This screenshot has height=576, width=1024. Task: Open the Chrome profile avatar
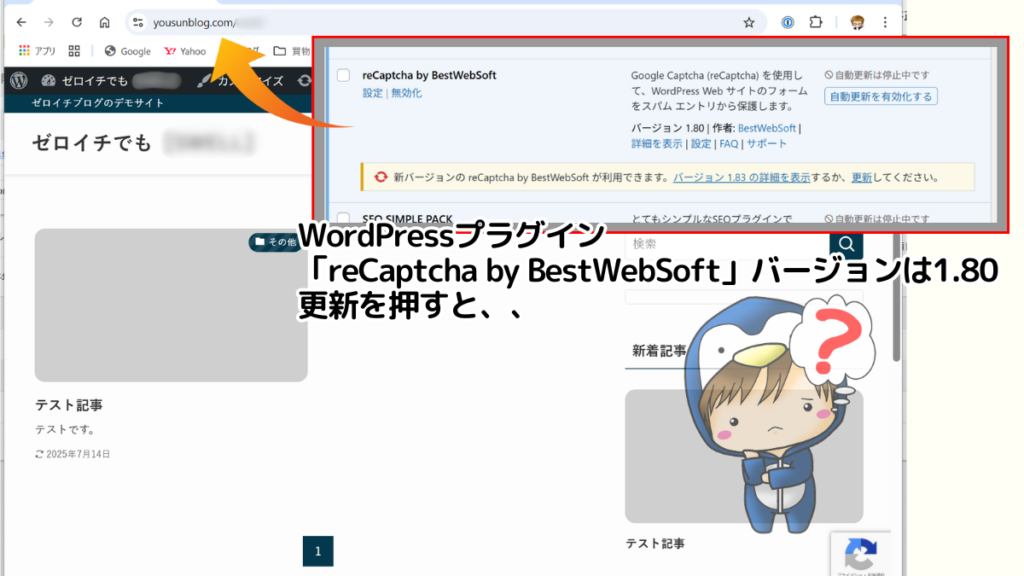pyautogui.click(x=857, y=22)
